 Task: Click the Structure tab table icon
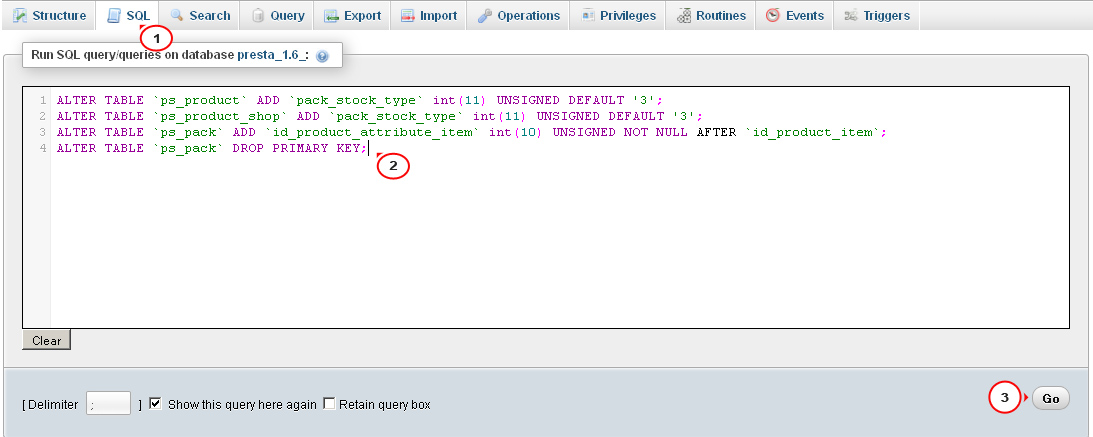tap(20, 15)
